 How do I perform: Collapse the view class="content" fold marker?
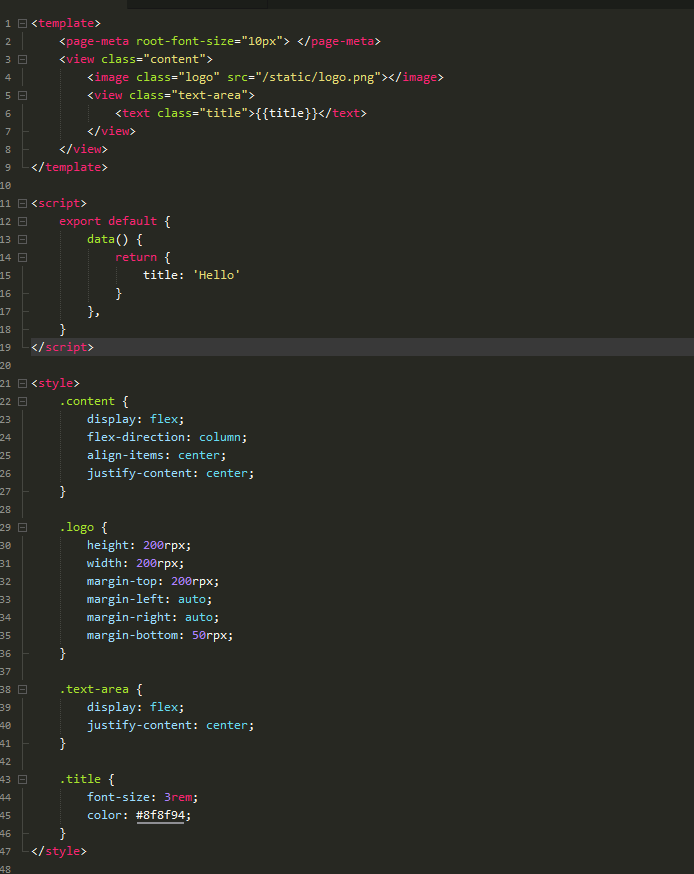(22, 59)
